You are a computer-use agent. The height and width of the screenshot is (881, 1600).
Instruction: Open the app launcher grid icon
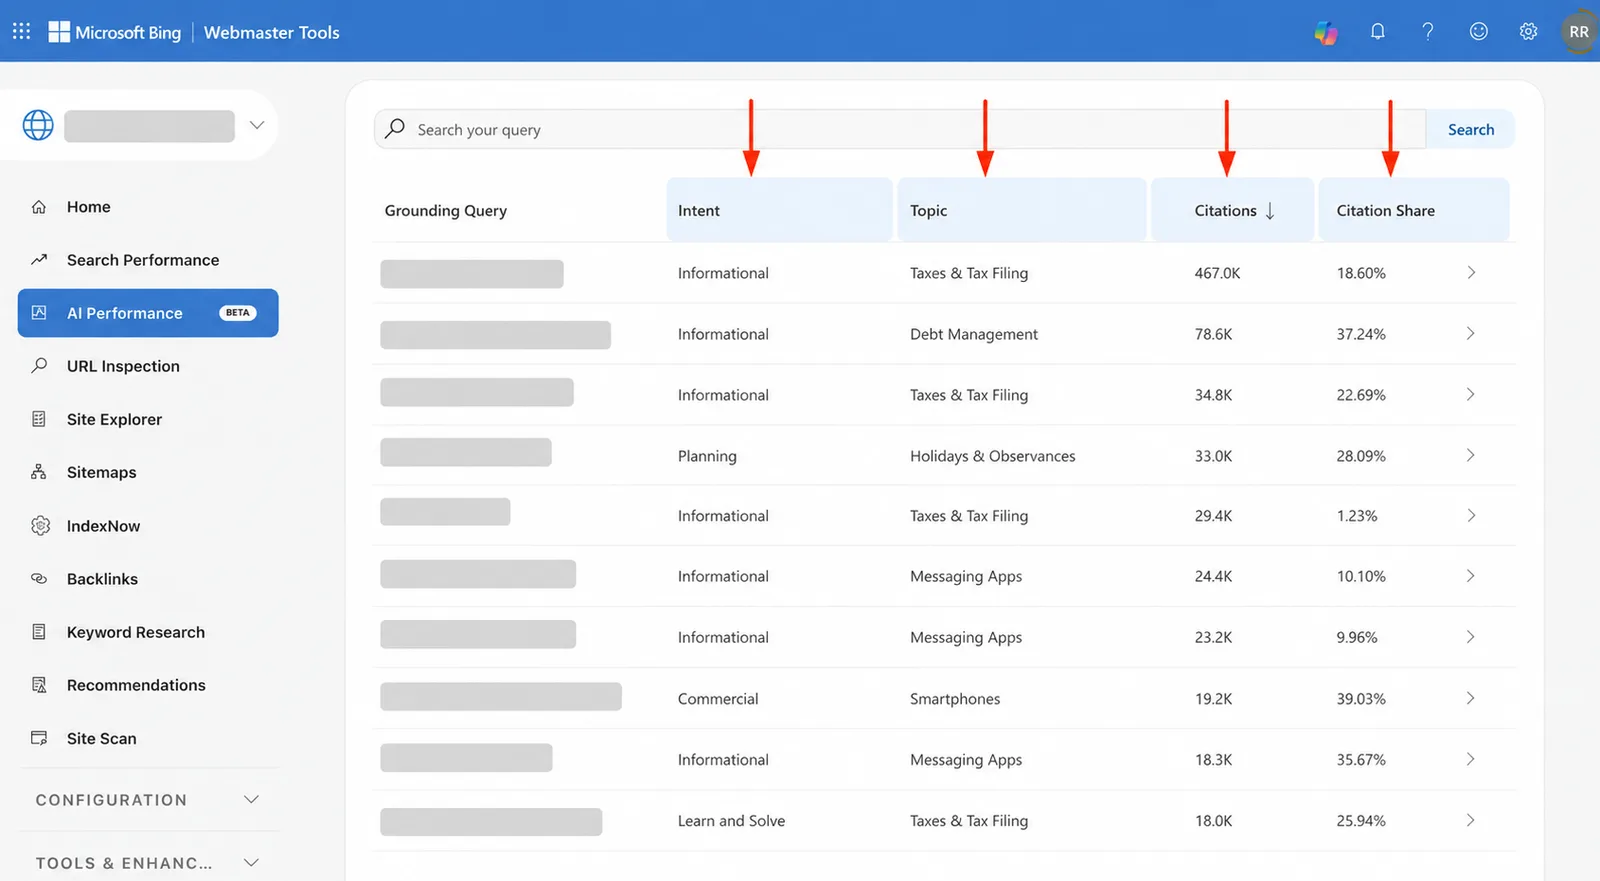[21, 31]
